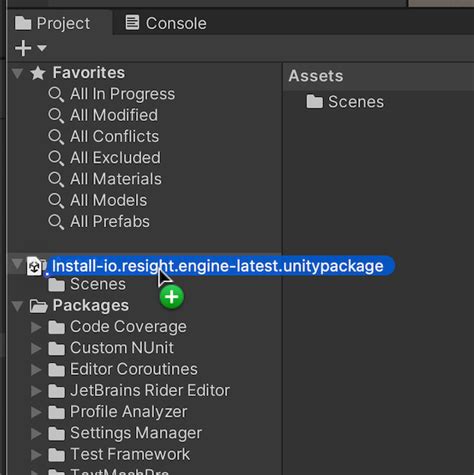Select the Project tab
Screen dimensions: 474x475
point(53,23)
